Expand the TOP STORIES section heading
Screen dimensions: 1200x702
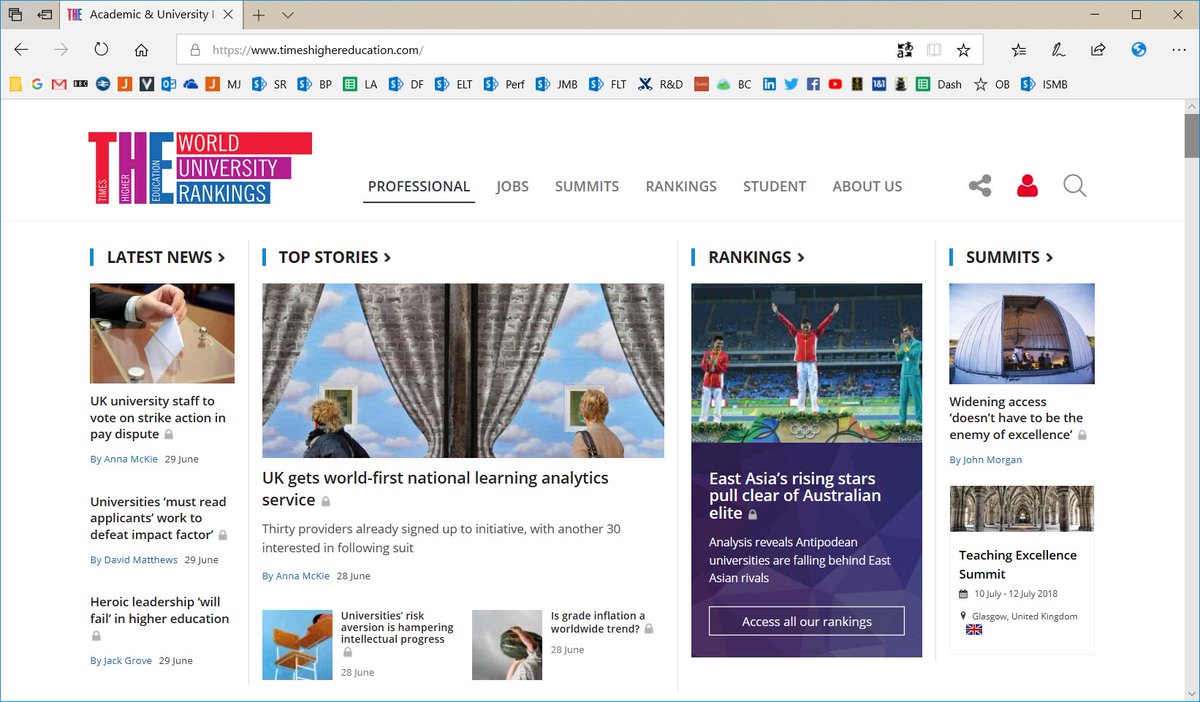(335, 257)
